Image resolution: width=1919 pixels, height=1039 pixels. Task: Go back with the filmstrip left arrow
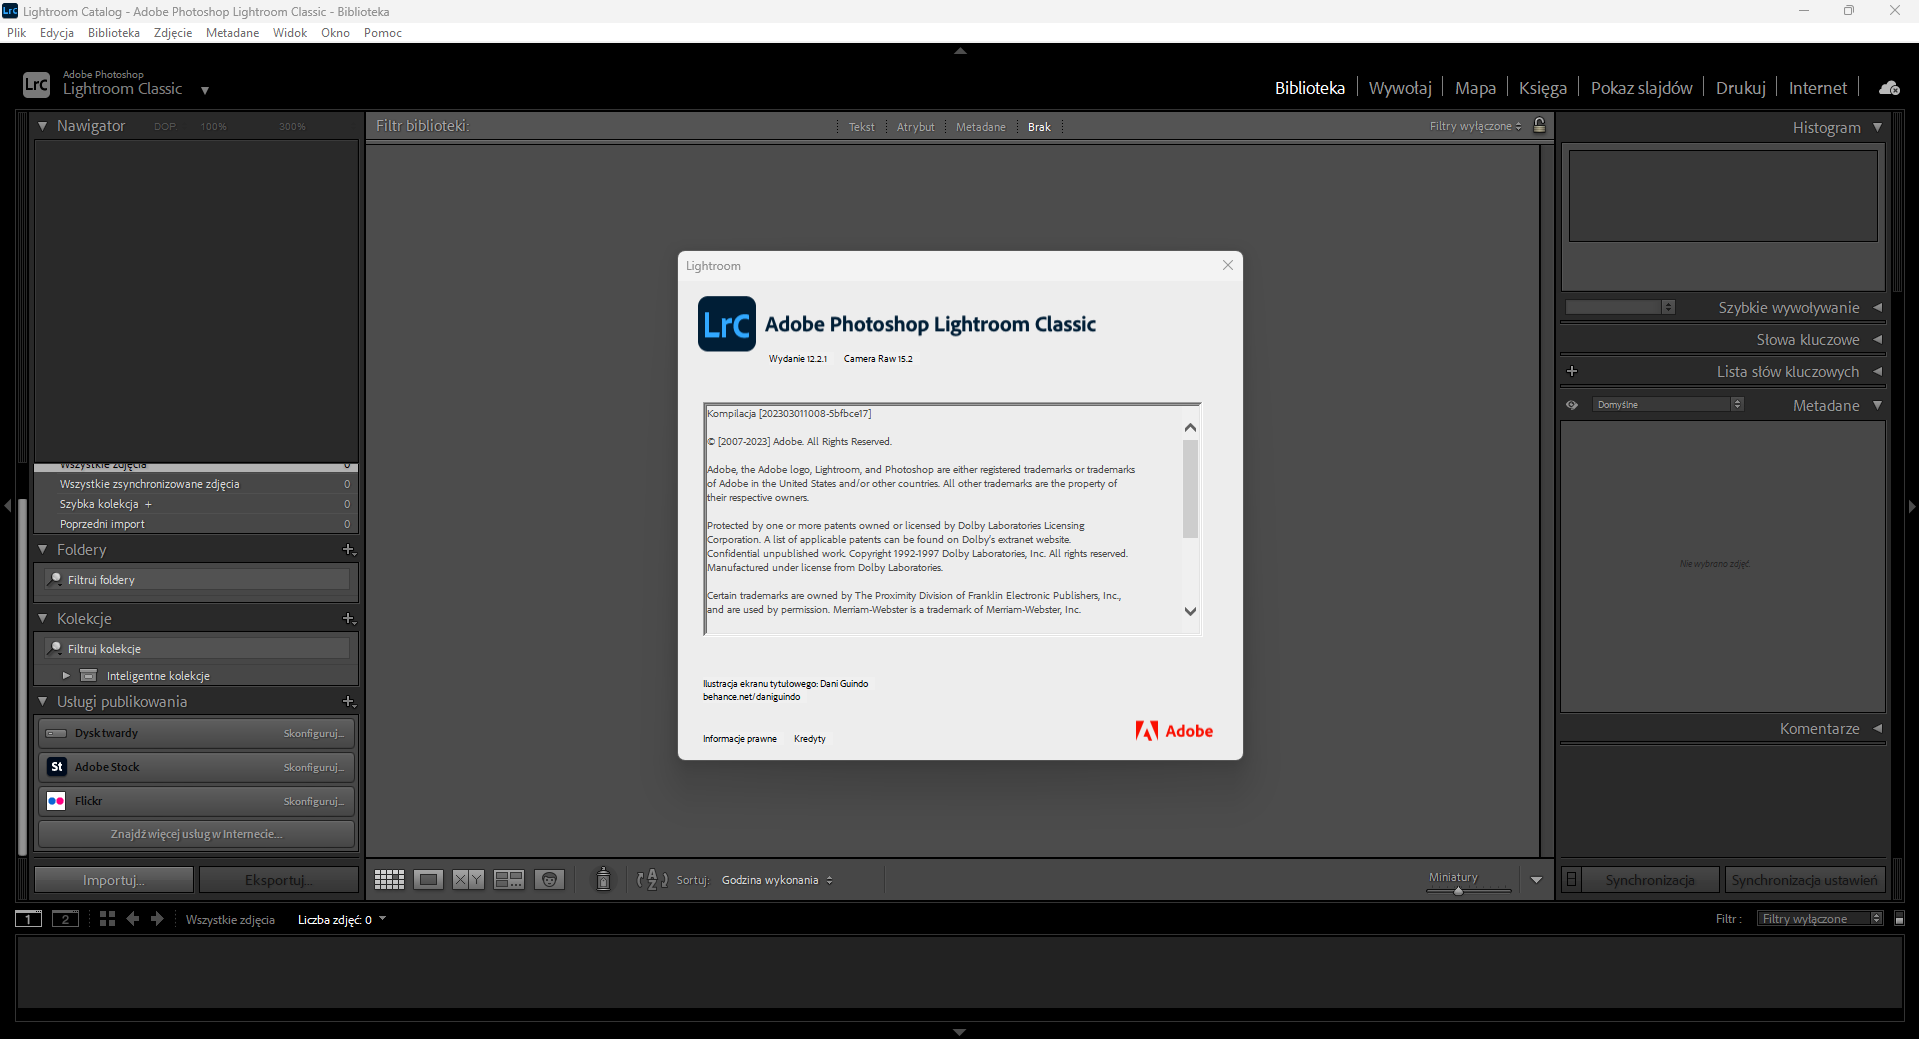click(133, 919)
